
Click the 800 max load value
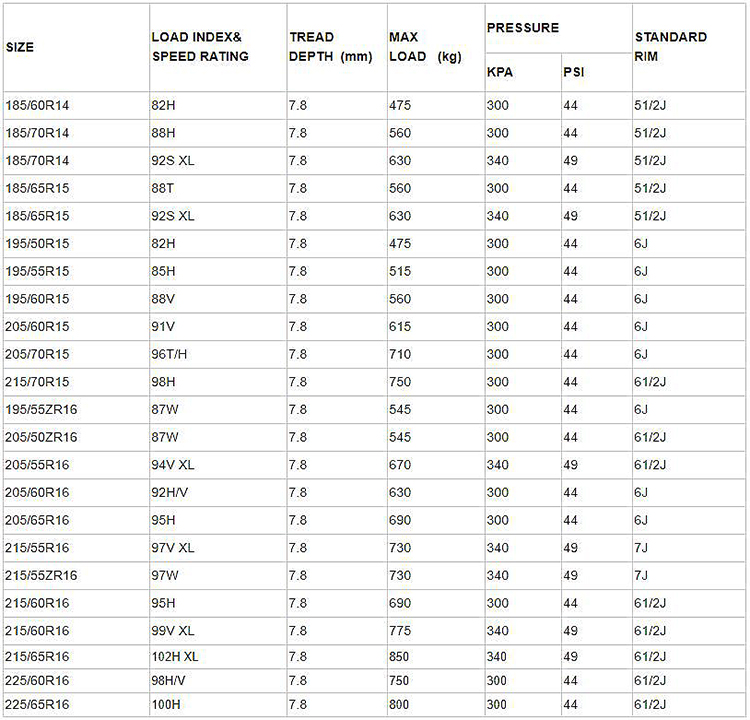click(x=399, y=705)
